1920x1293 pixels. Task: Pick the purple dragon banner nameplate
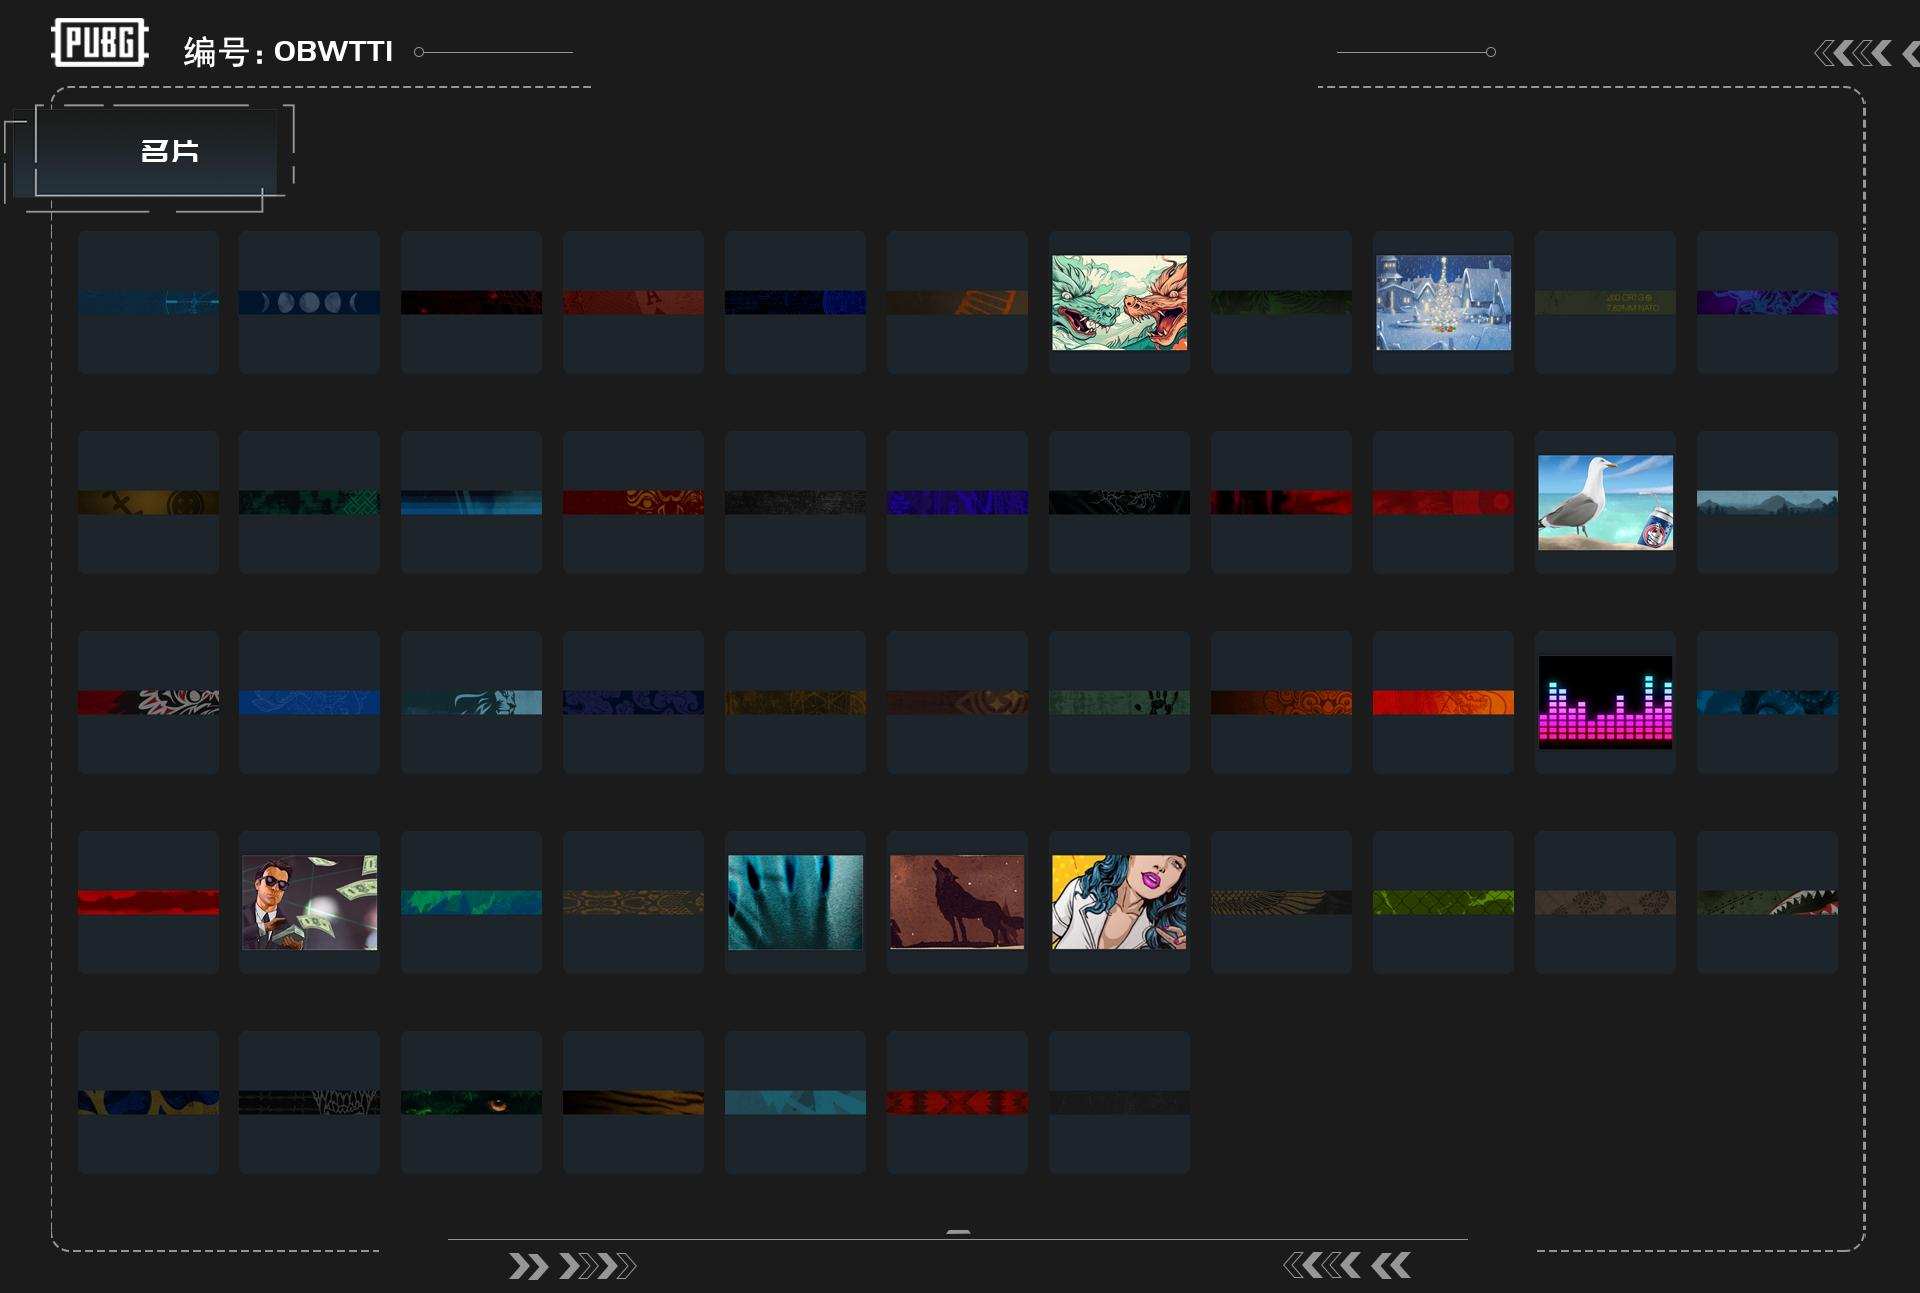pyautogui.click(x=1767, y=302)
